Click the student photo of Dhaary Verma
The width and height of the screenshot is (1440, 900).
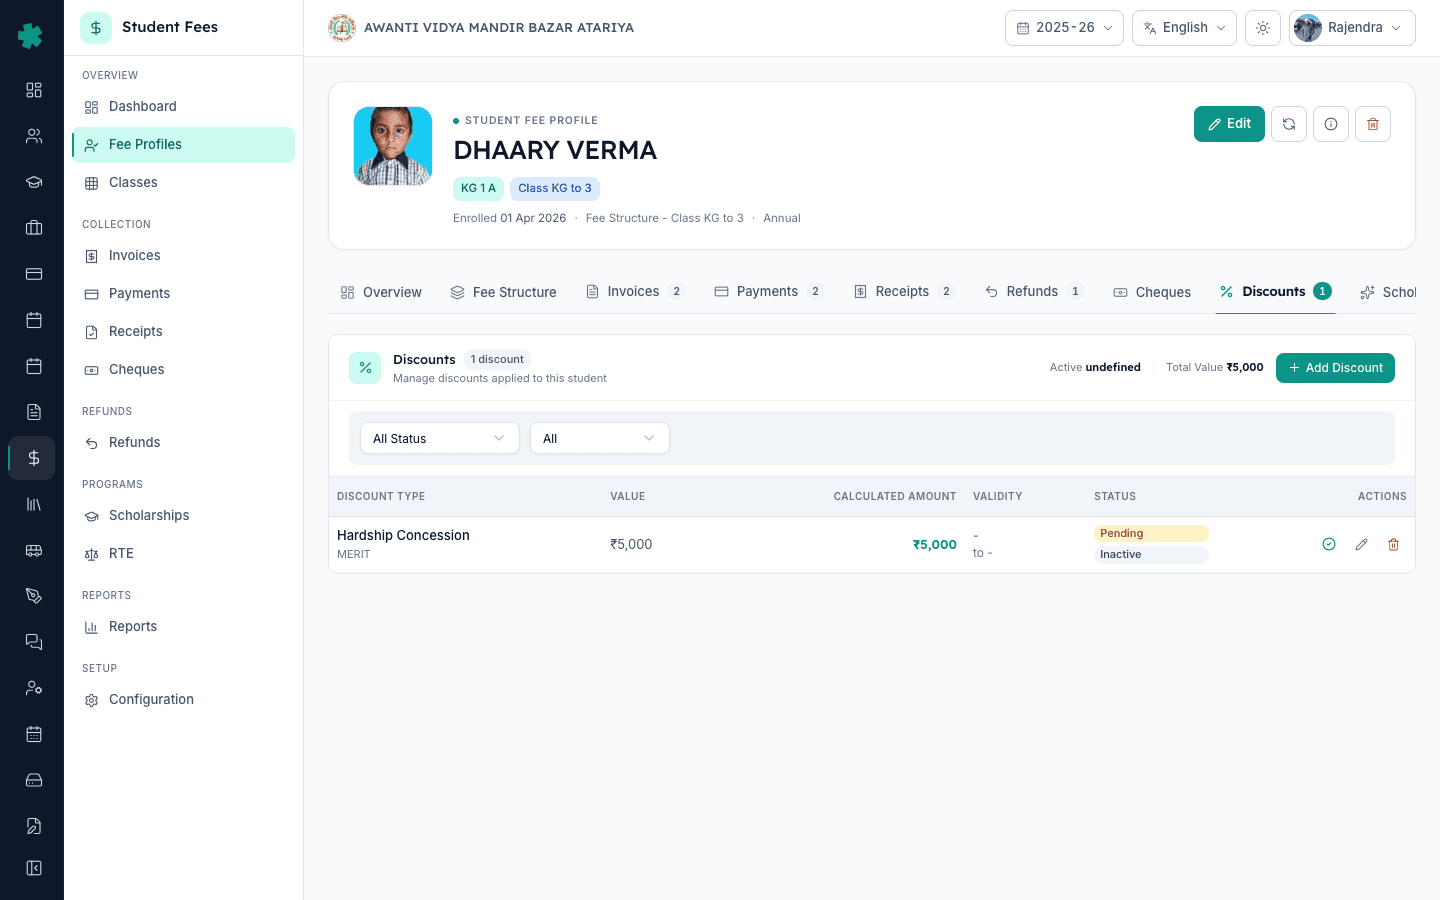tap(393, 146)
